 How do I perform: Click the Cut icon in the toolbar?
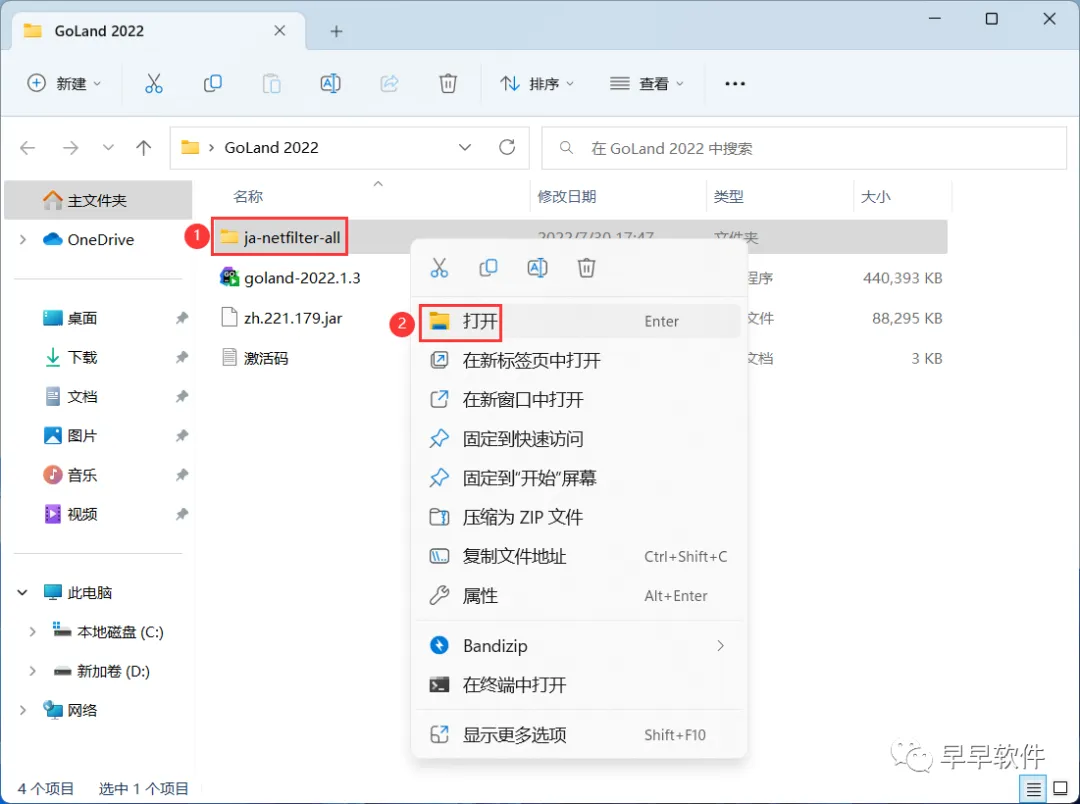pyautogui.click(x=154, y=83)
